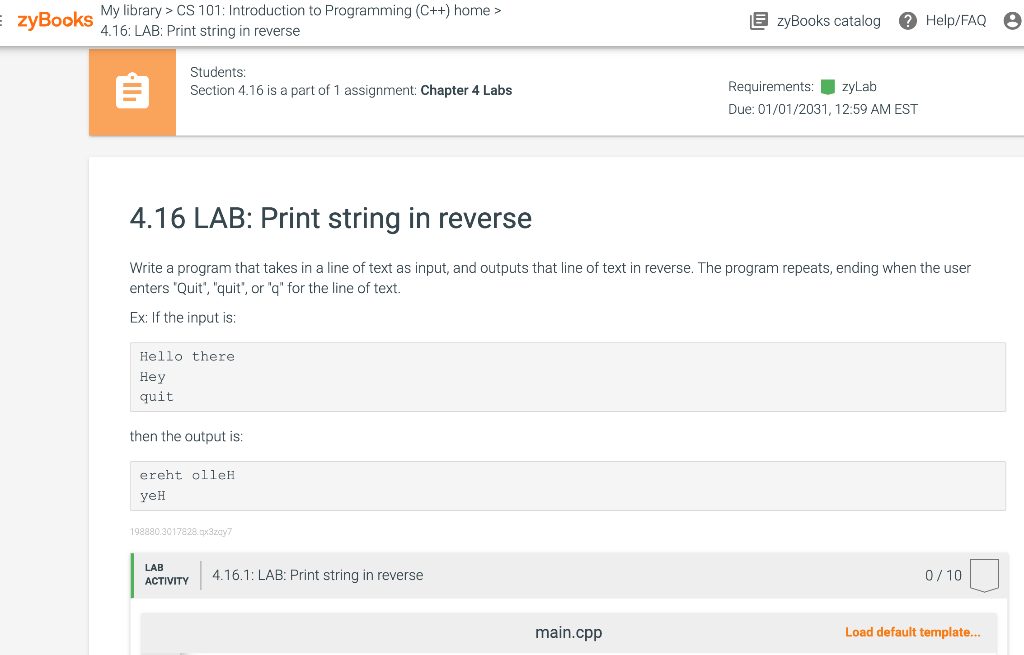Image resolution: width=1024 pixels, height=655 pixels.
Task: Click the example input code box
Action: (x=568, y=377)
